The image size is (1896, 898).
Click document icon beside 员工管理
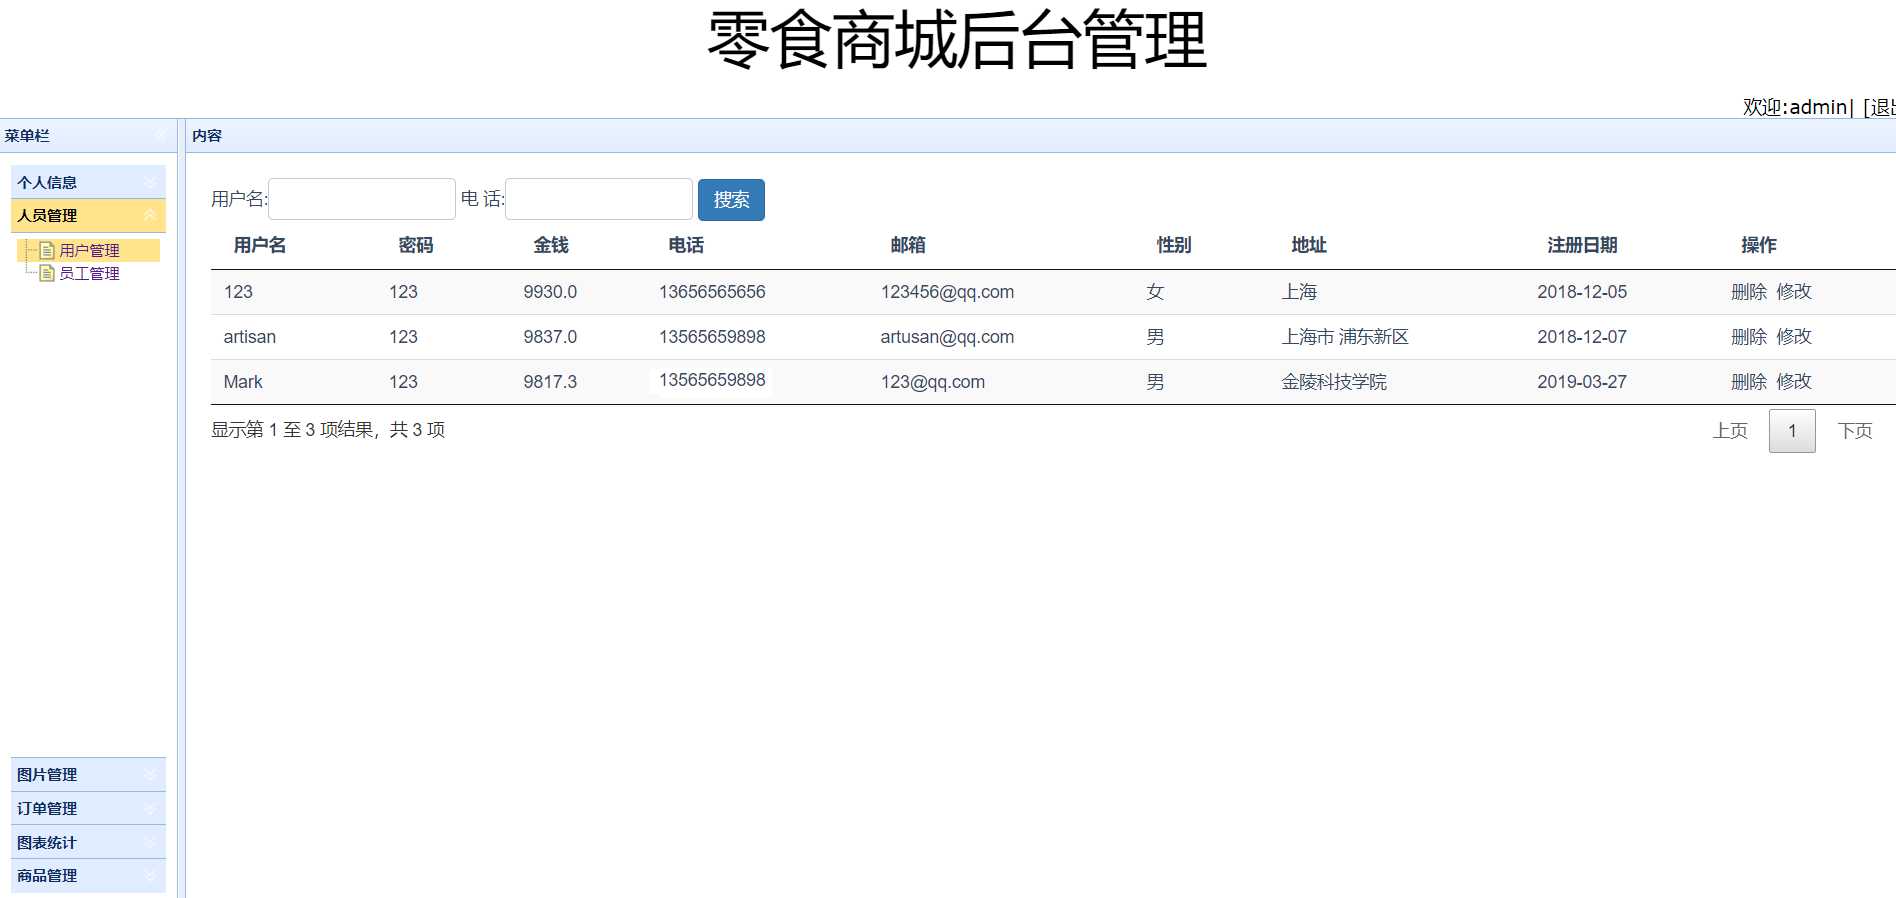click(x=46, y=273)
